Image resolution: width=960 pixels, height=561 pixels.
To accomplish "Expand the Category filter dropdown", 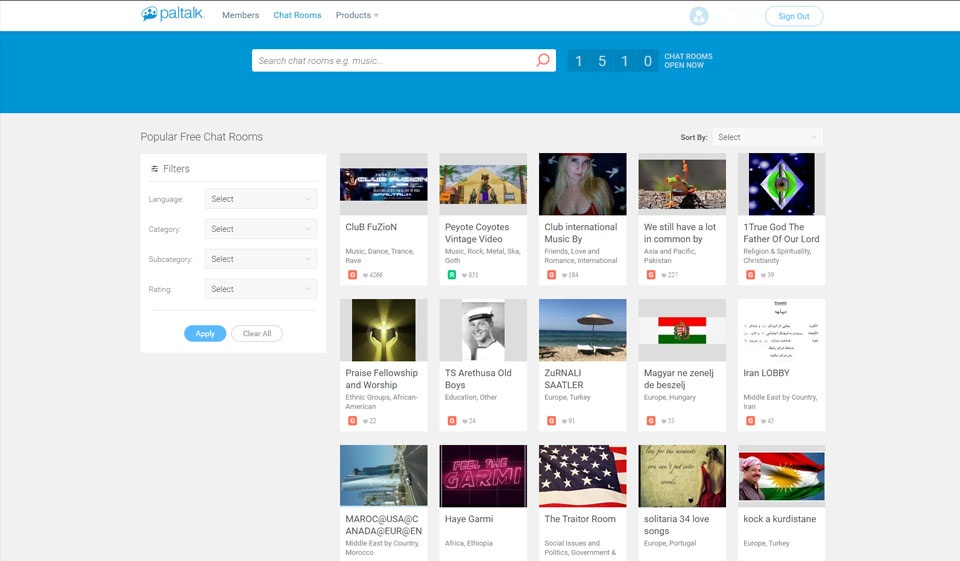I will 260,229.
